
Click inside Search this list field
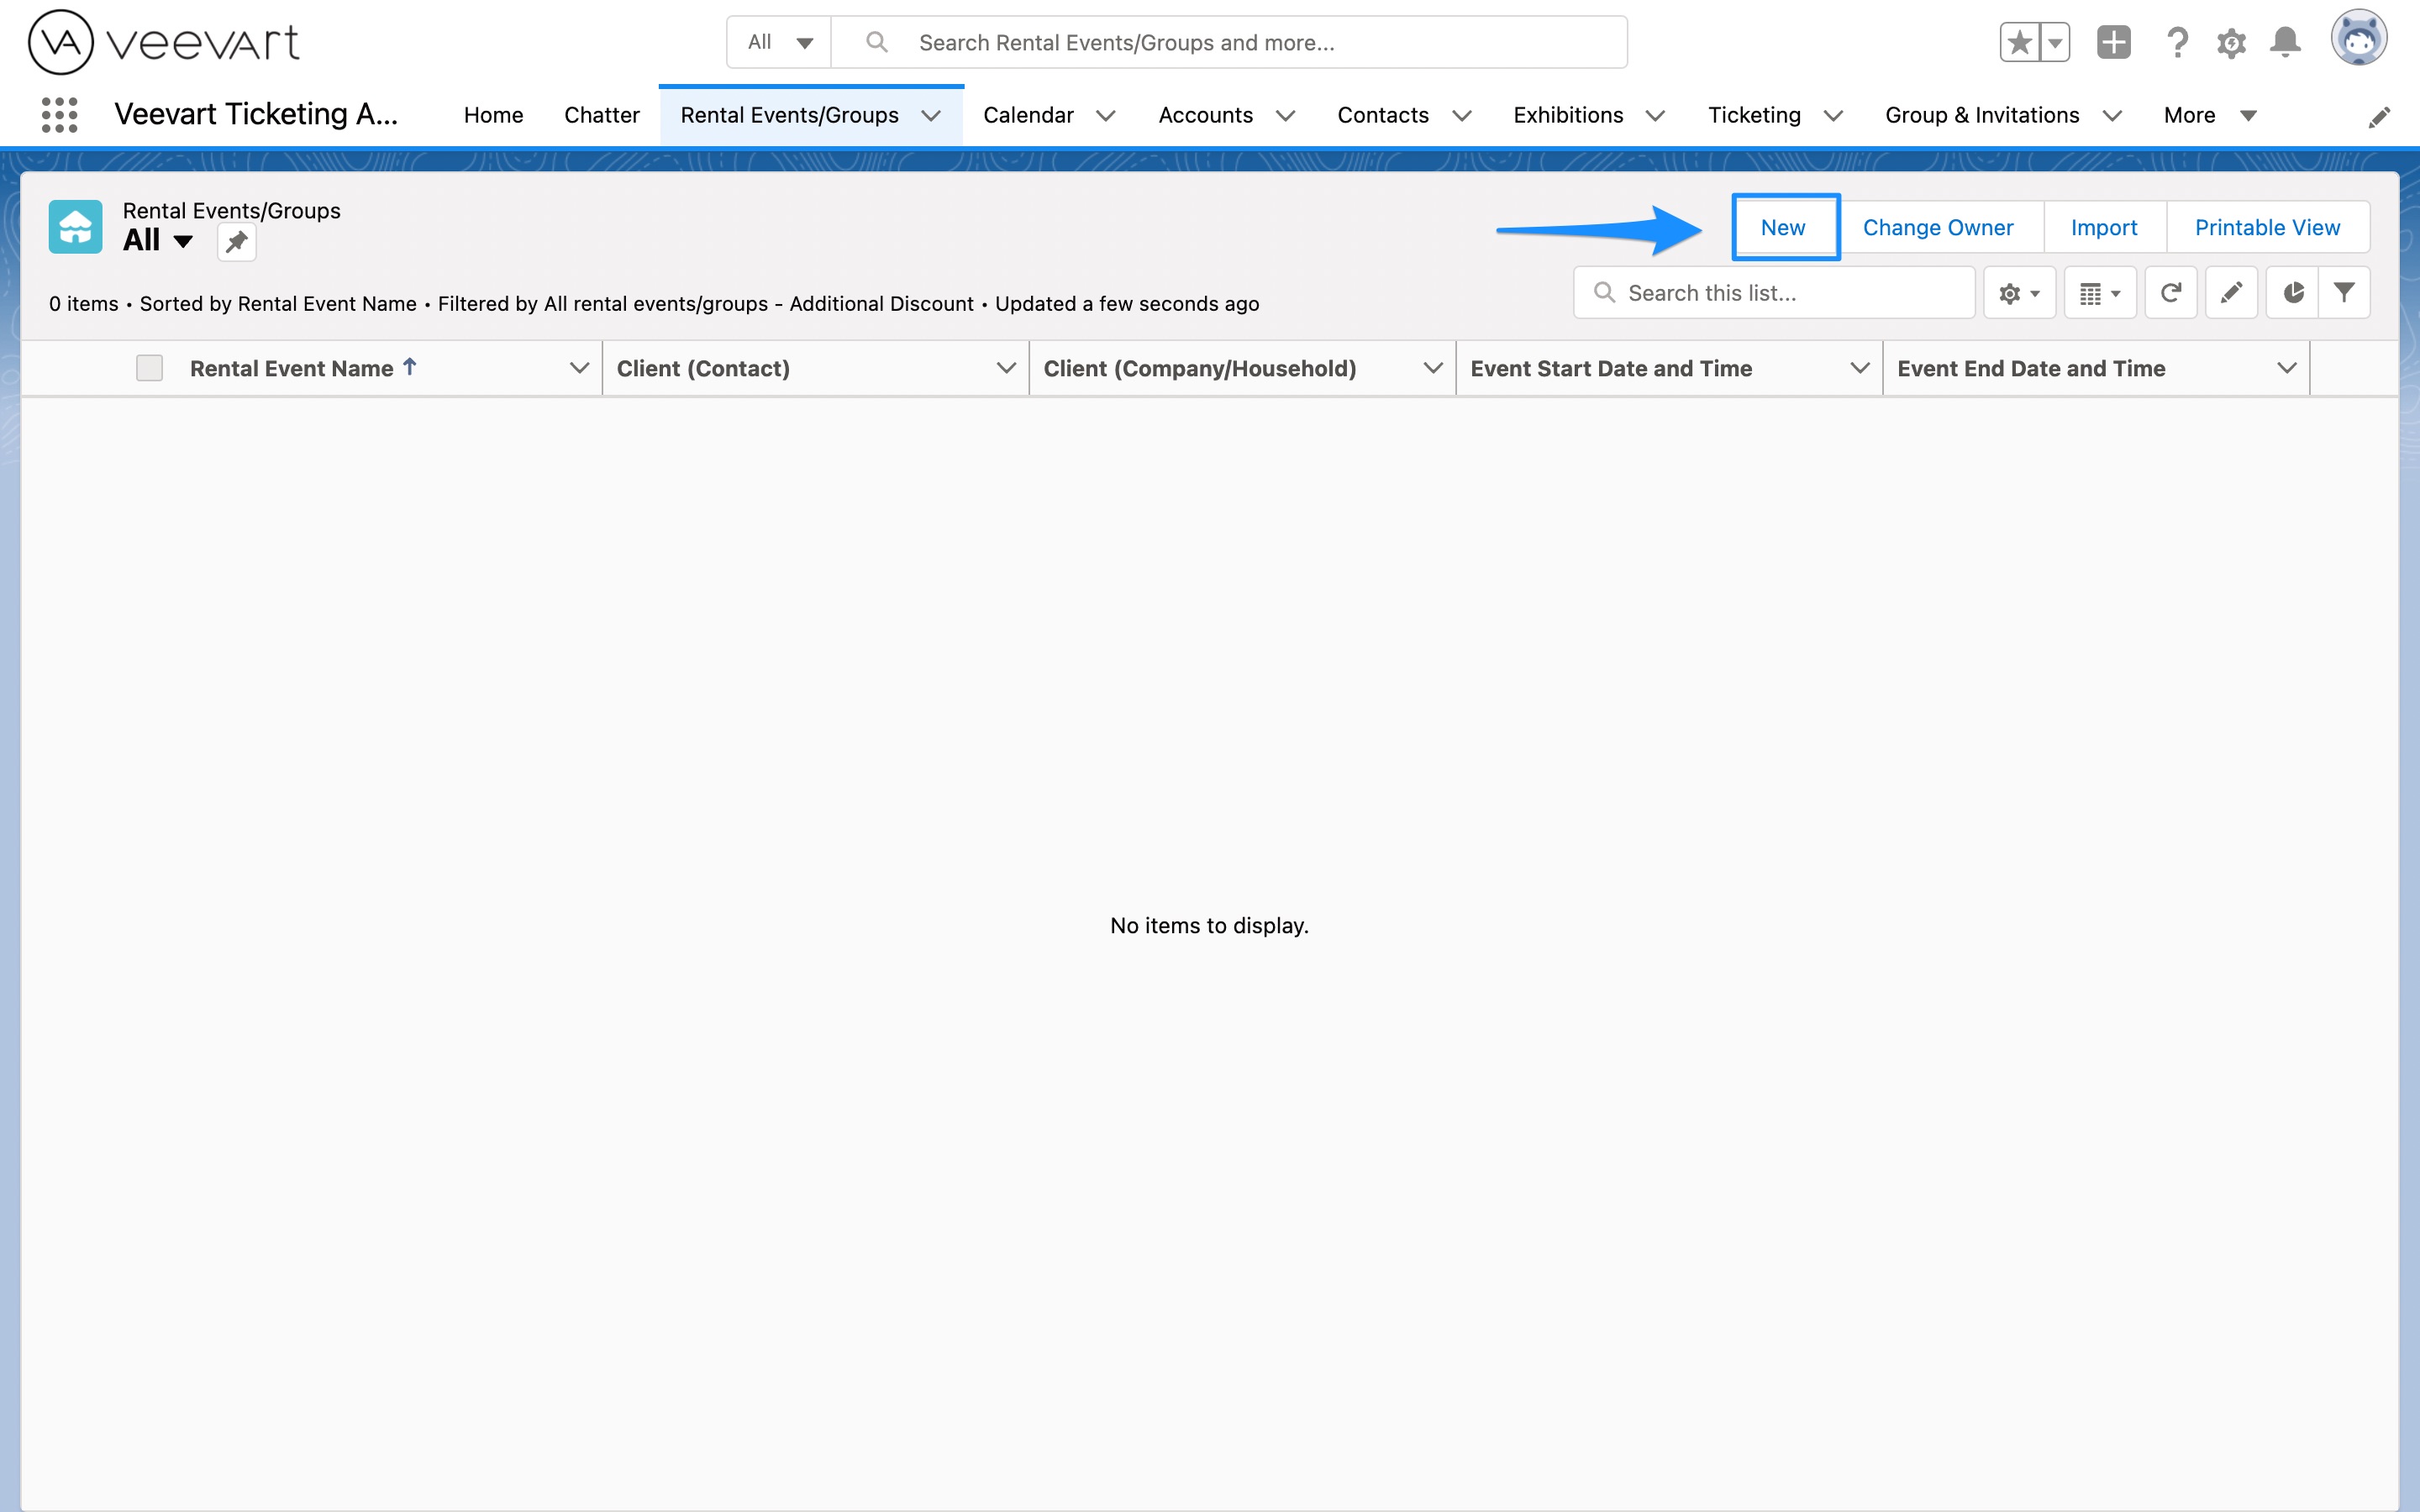[x=1790, y=293]
